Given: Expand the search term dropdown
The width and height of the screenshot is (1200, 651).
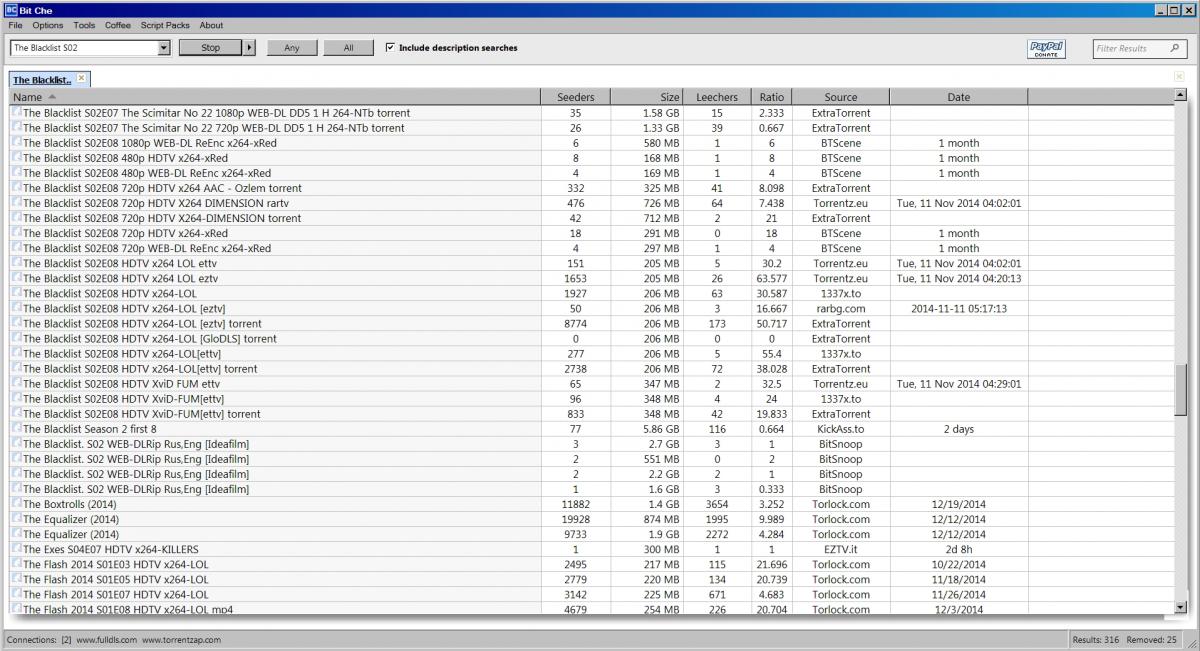Looking at the screenshot, I should pyautogui.click(x=164, y=48).
